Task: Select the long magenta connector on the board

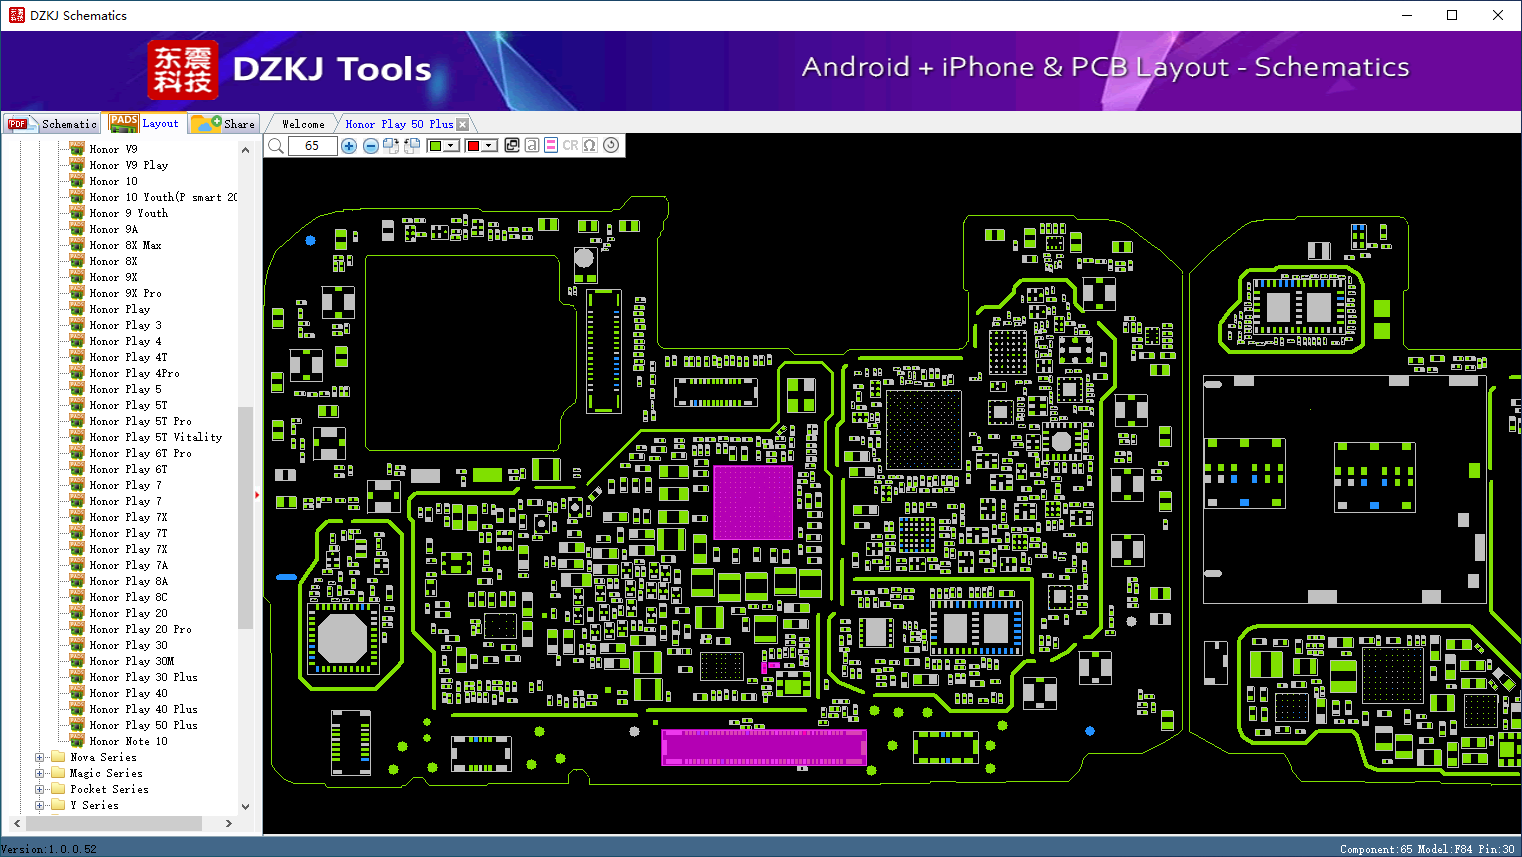Action: pyautogui.click(x=764, y=747)
